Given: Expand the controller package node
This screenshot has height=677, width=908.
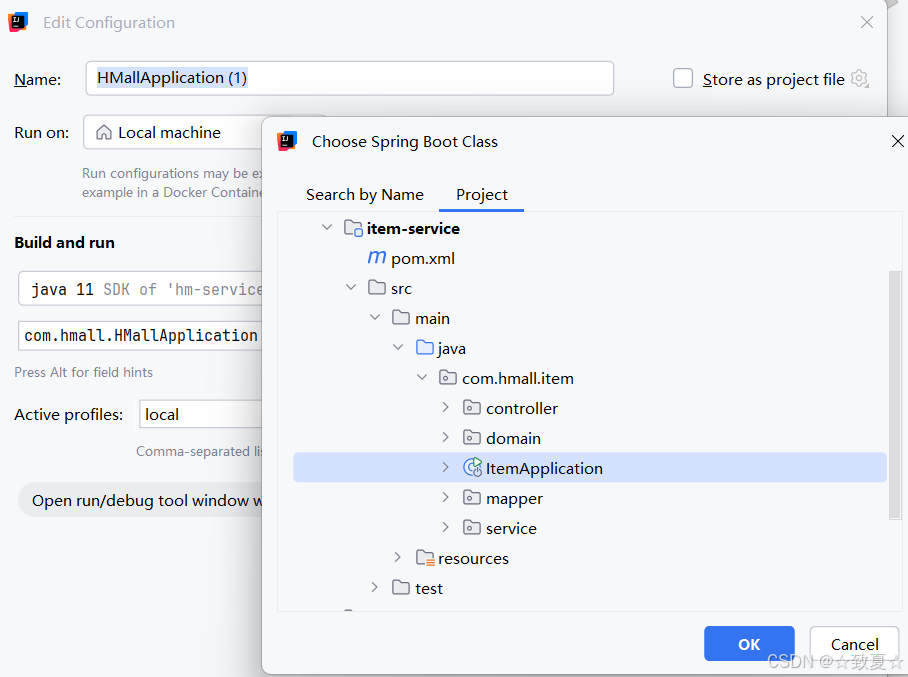Looking at the screenshot, I should click(x=445, y=407).
